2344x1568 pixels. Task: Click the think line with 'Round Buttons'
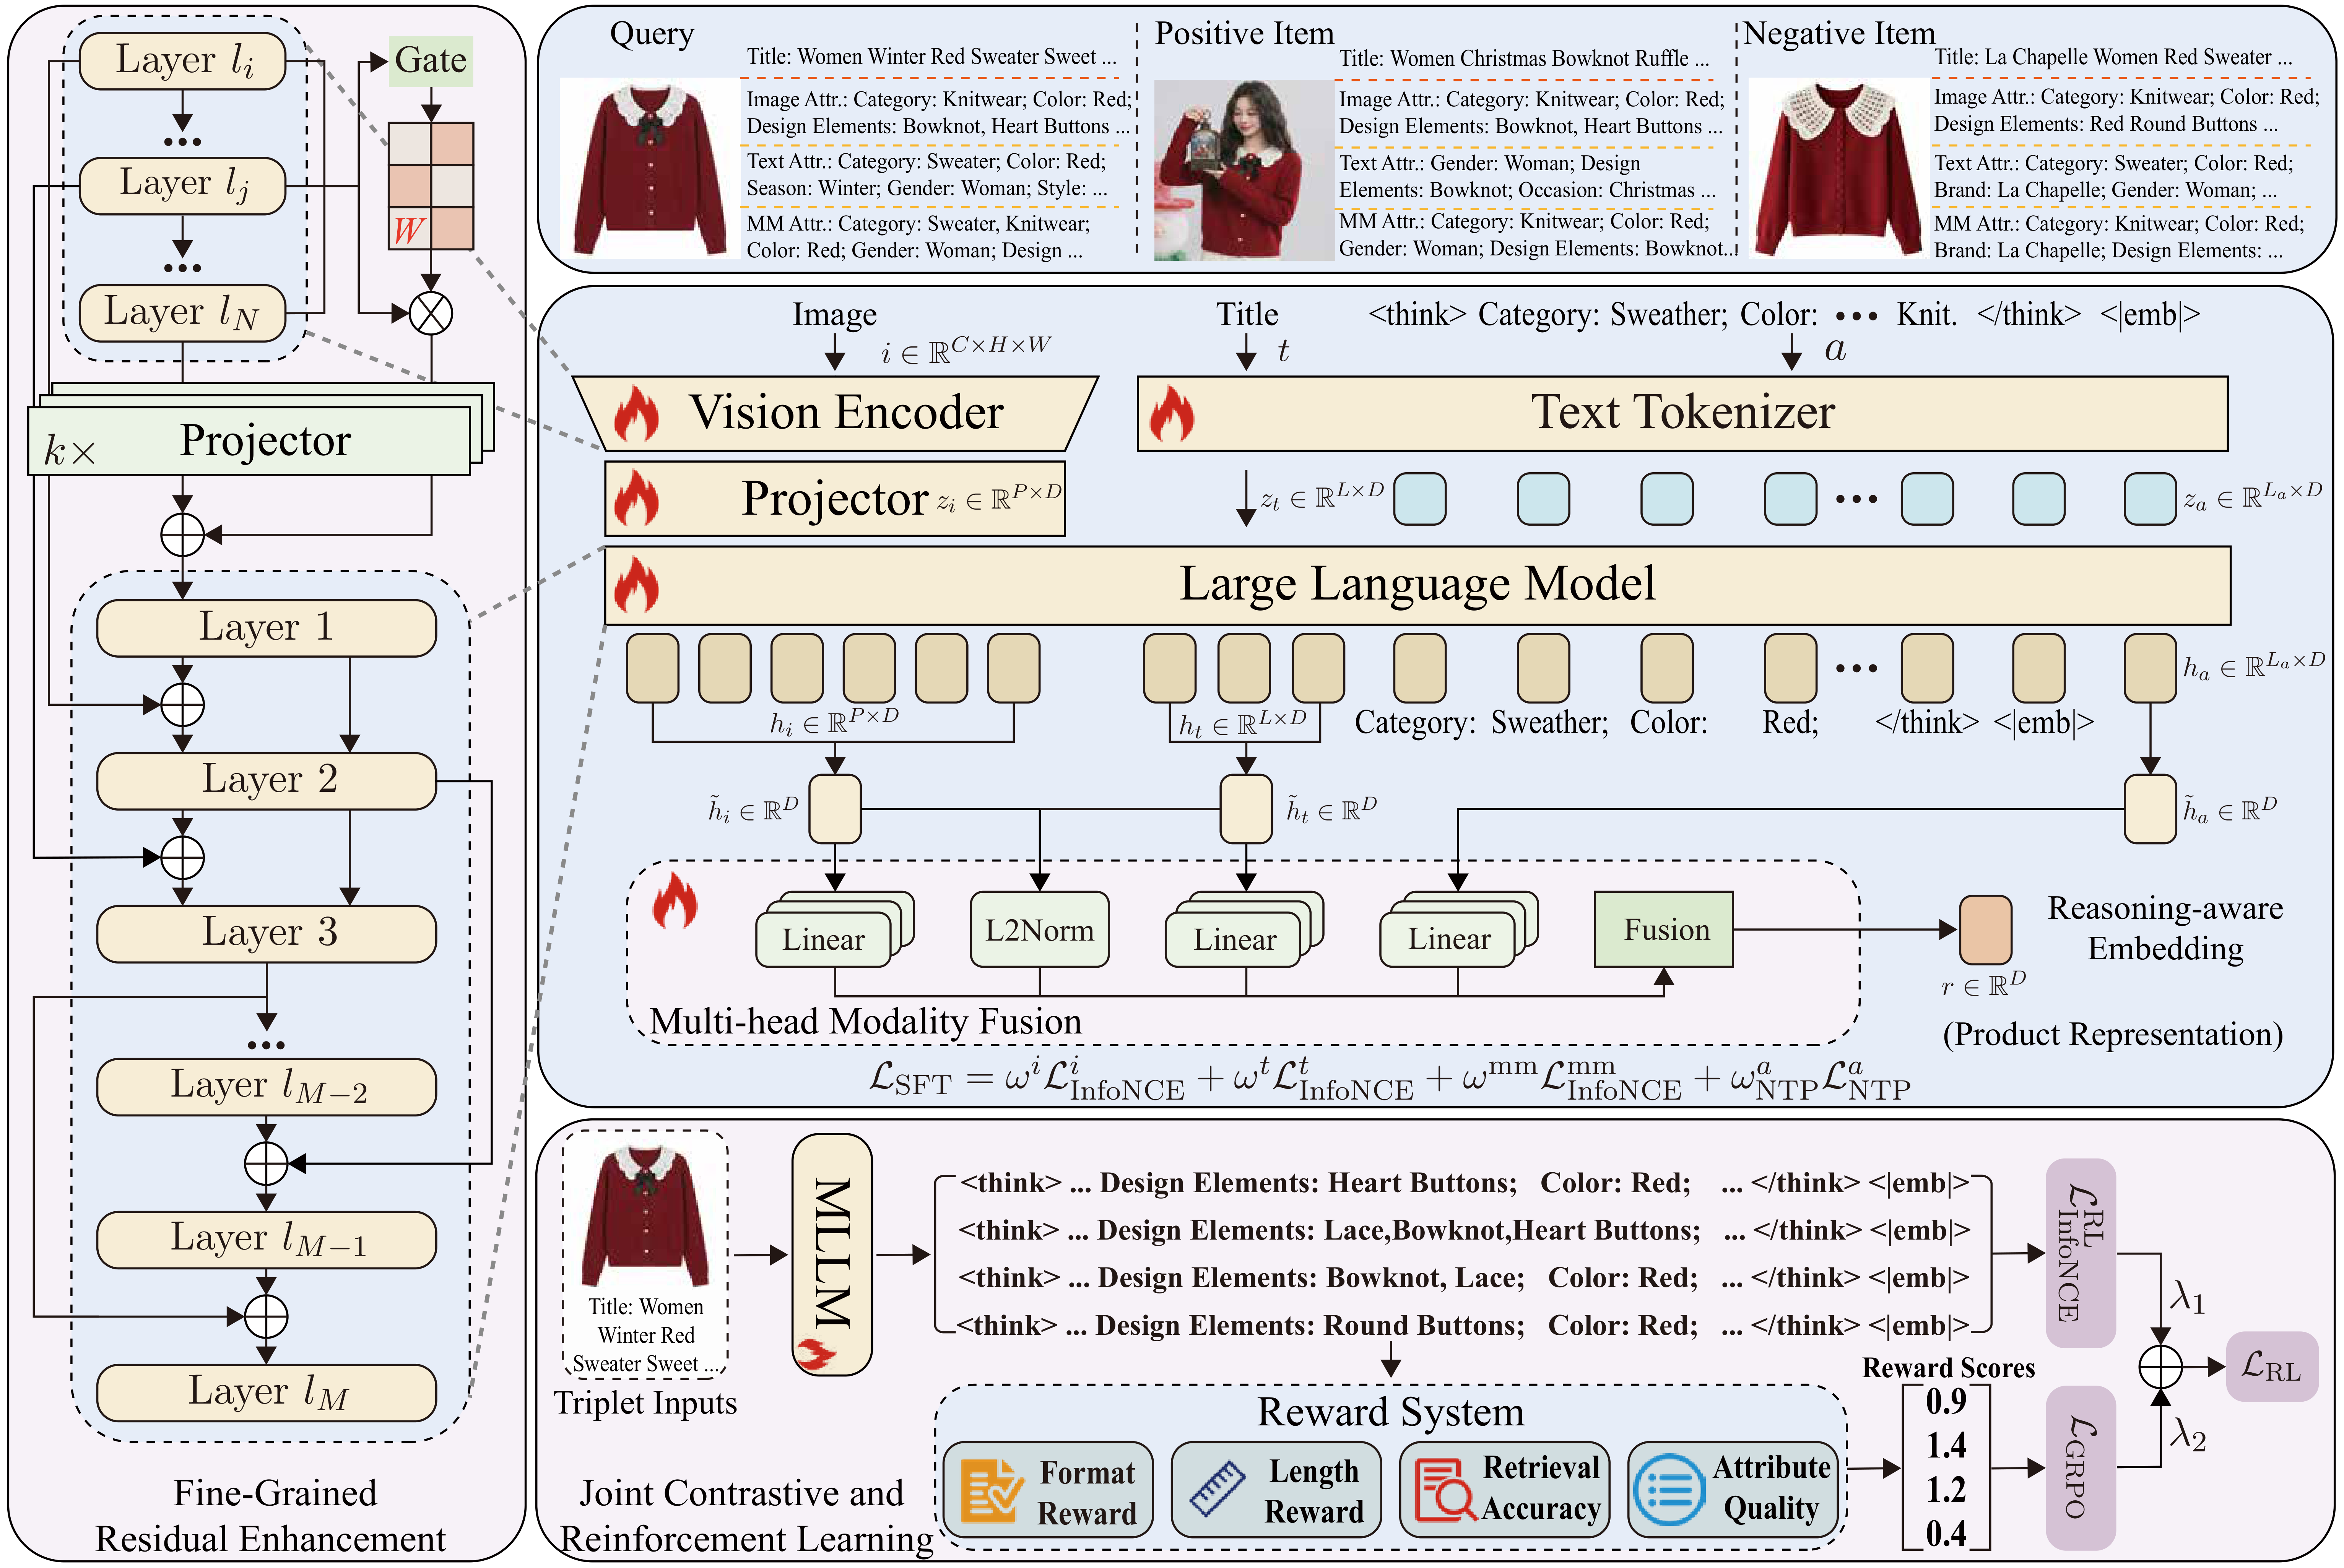tap(1463, 1326)
